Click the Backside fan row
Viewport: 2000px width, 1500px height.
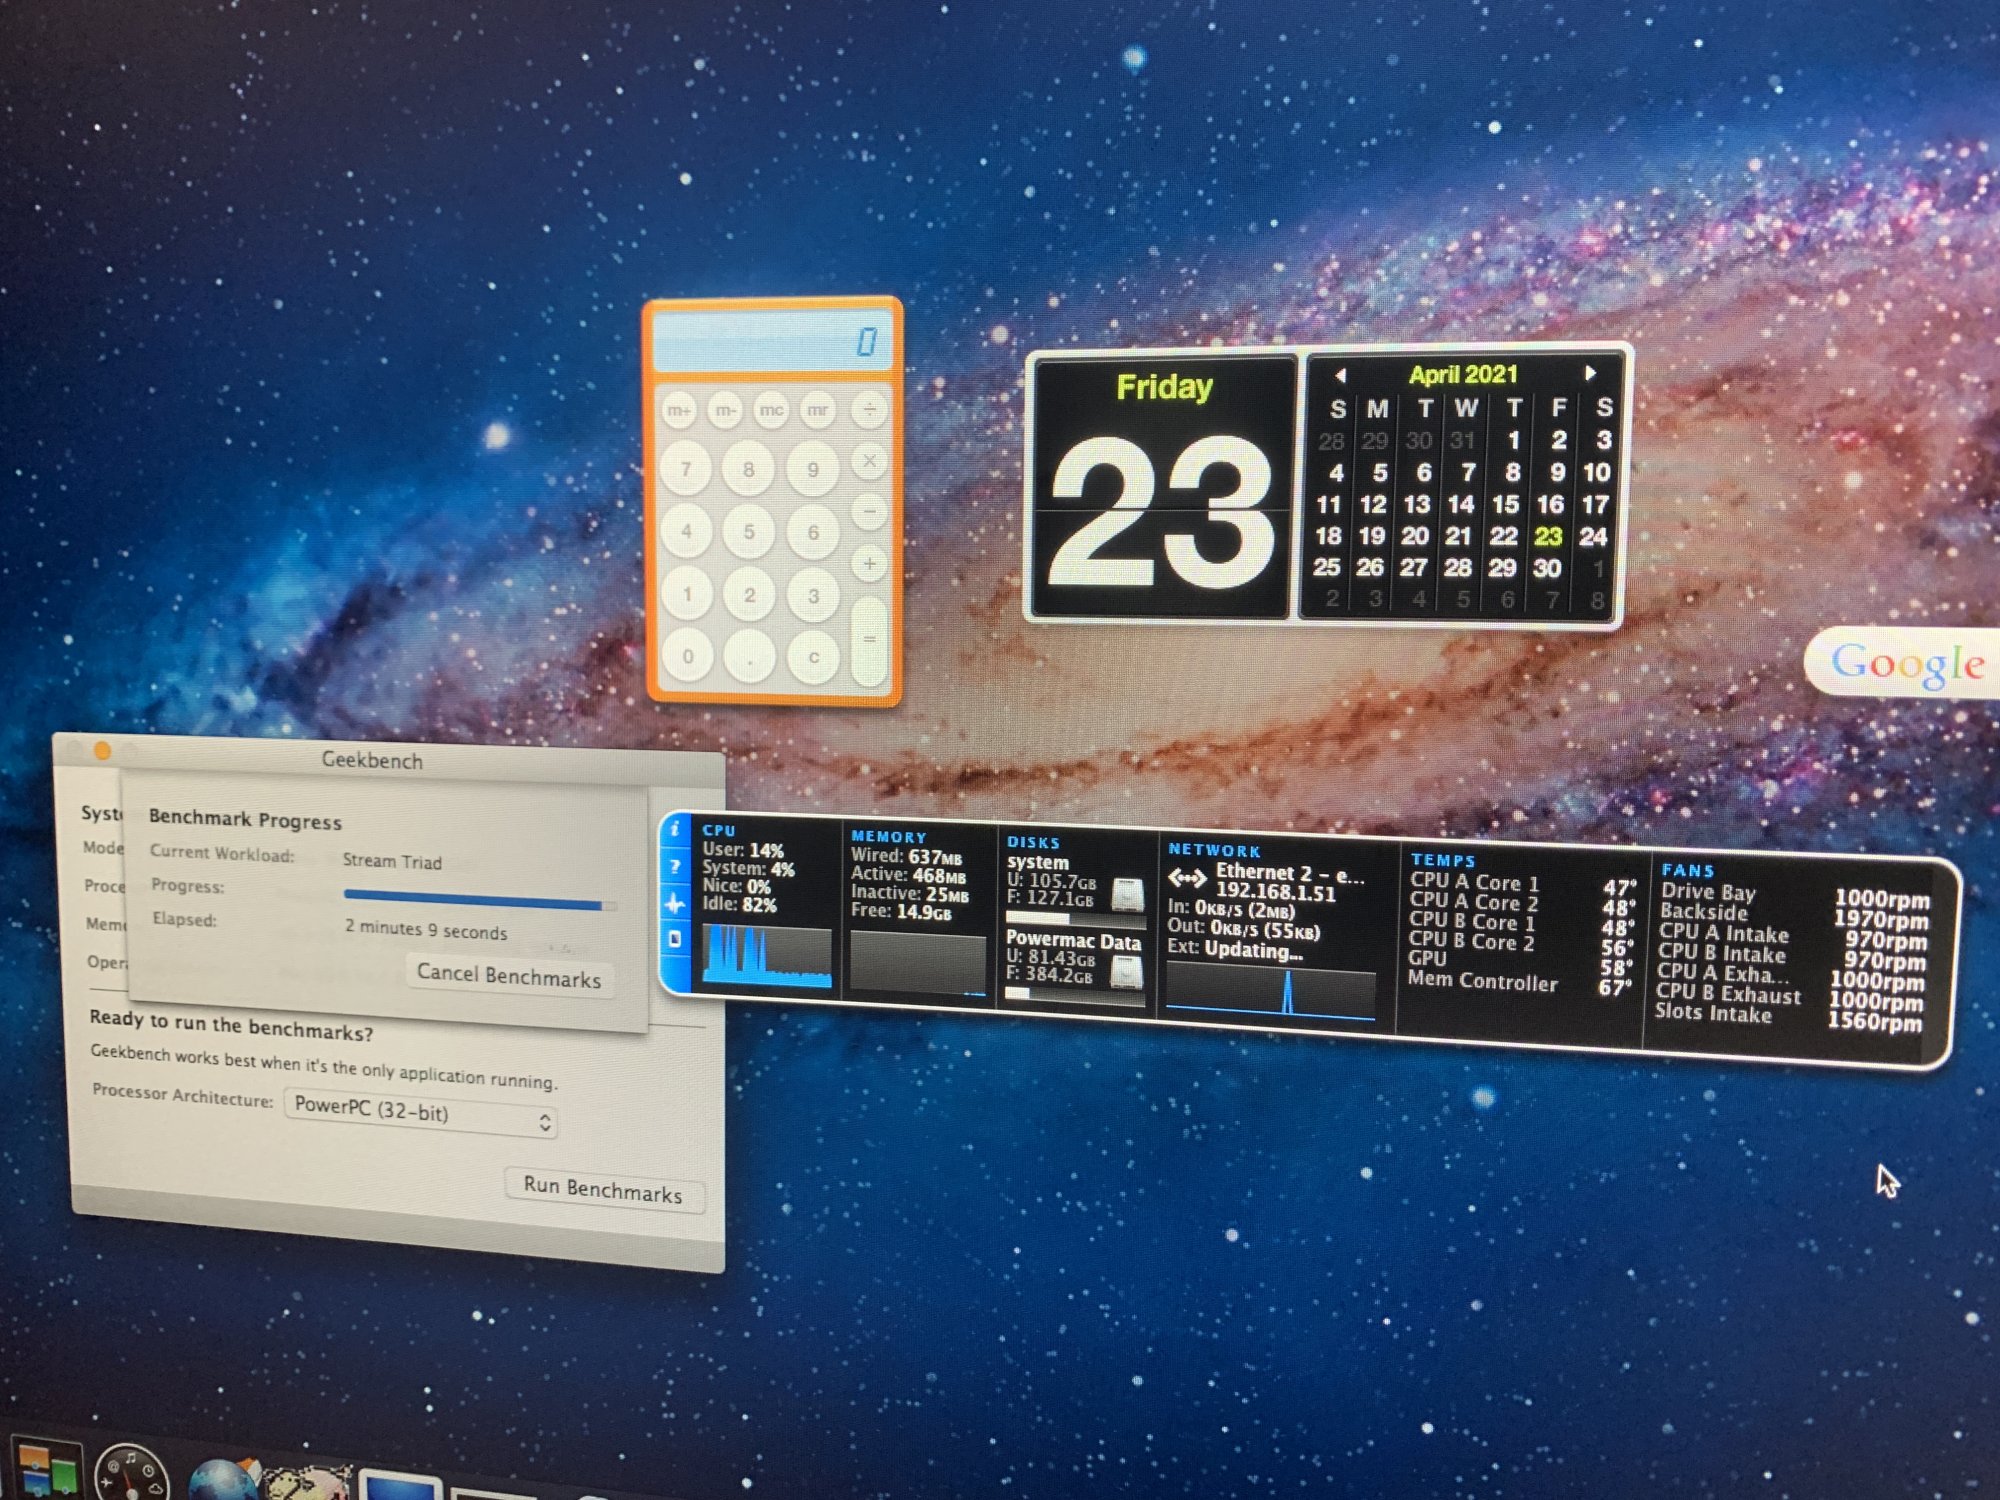pos(1794,915)
